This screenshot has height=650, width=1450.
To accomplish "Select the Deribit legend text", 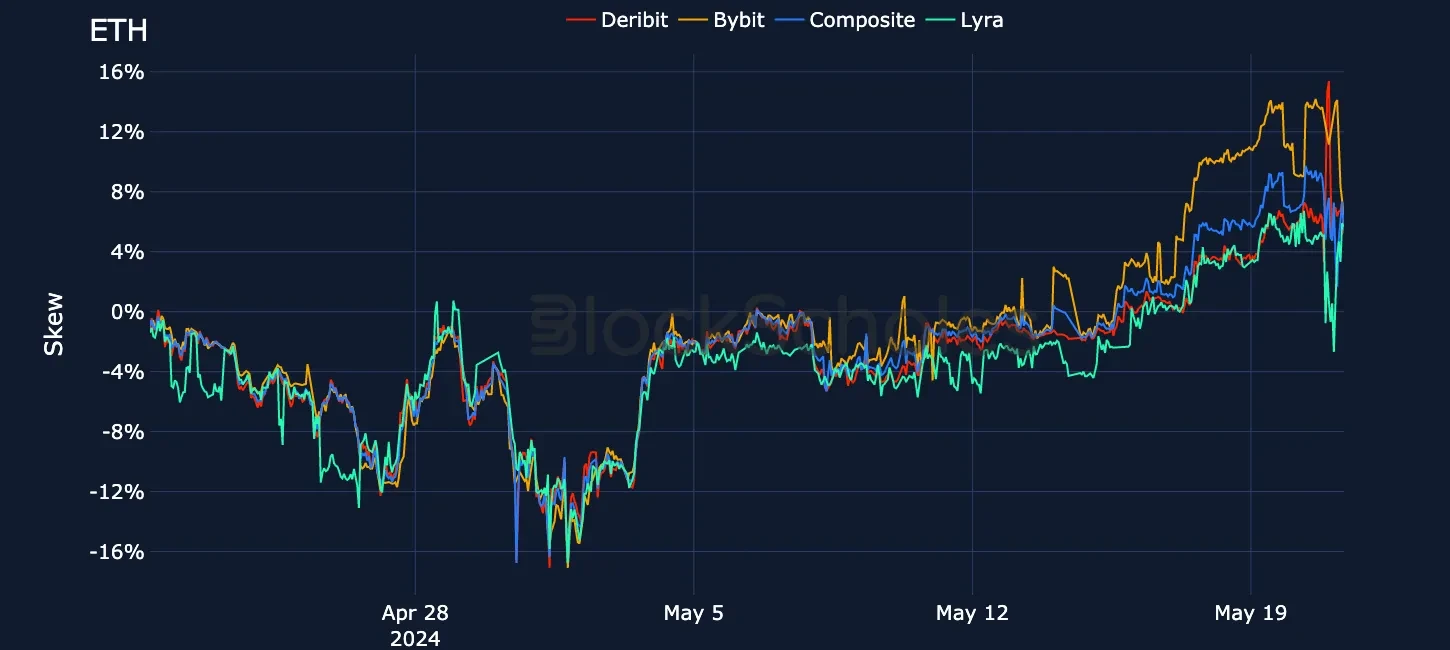I will tap(633, 19).
